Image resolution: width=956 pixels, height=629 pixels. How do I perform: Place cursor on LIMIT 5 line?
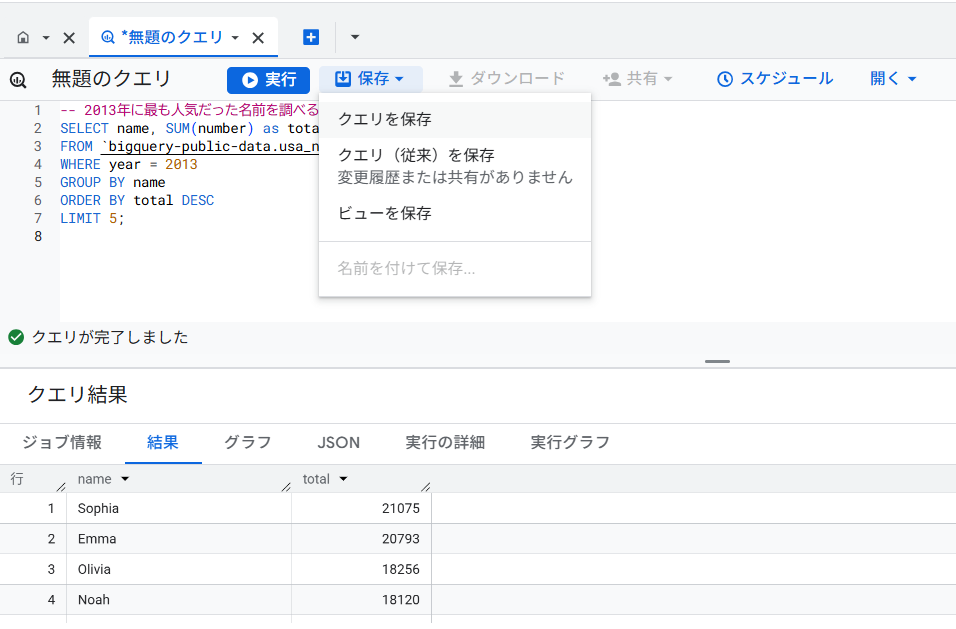[92, 218]
